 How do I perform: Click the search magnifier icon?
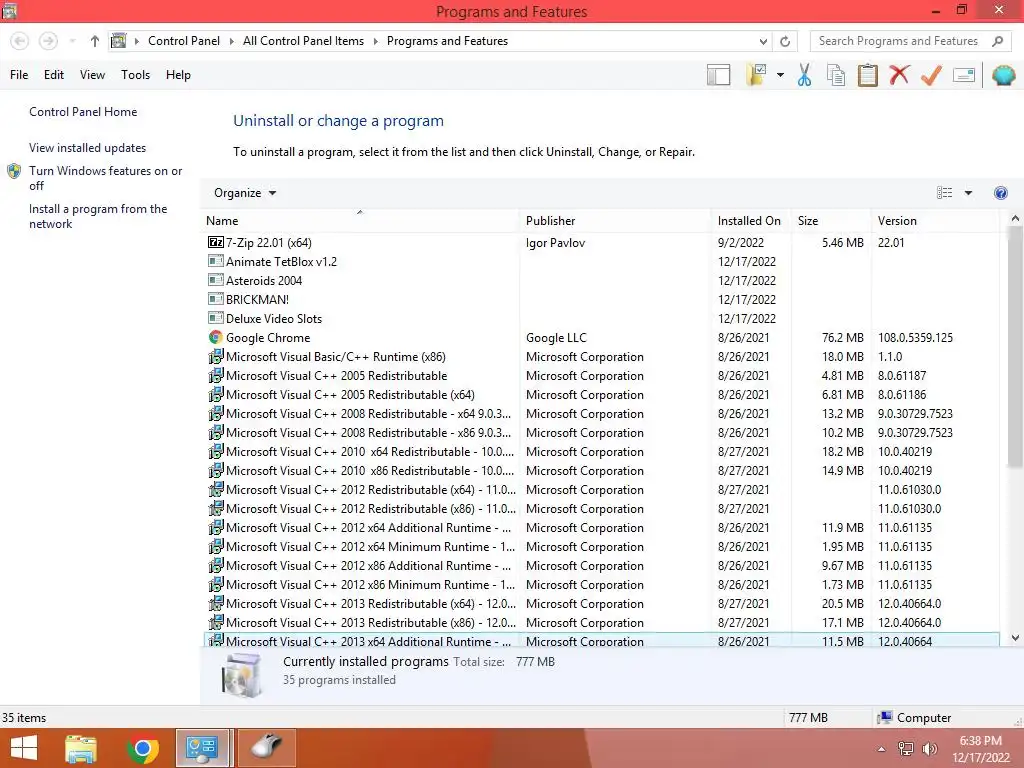[997, 41]
